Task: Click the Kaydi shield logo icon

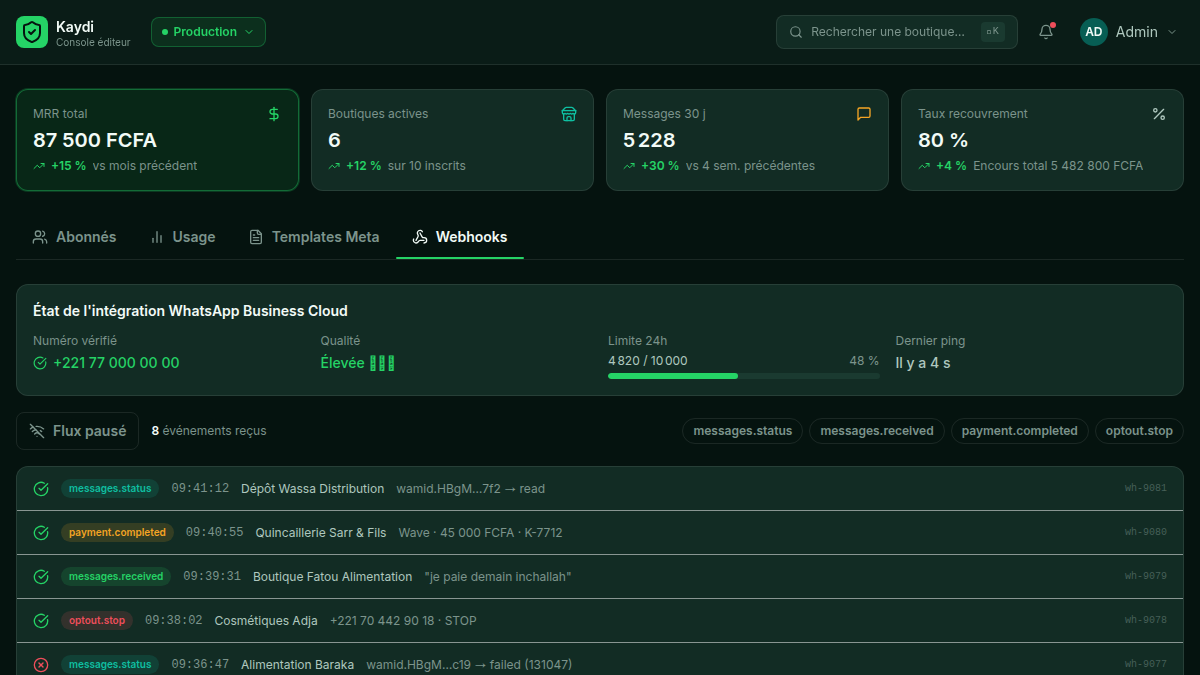Action: pos(32,32)
